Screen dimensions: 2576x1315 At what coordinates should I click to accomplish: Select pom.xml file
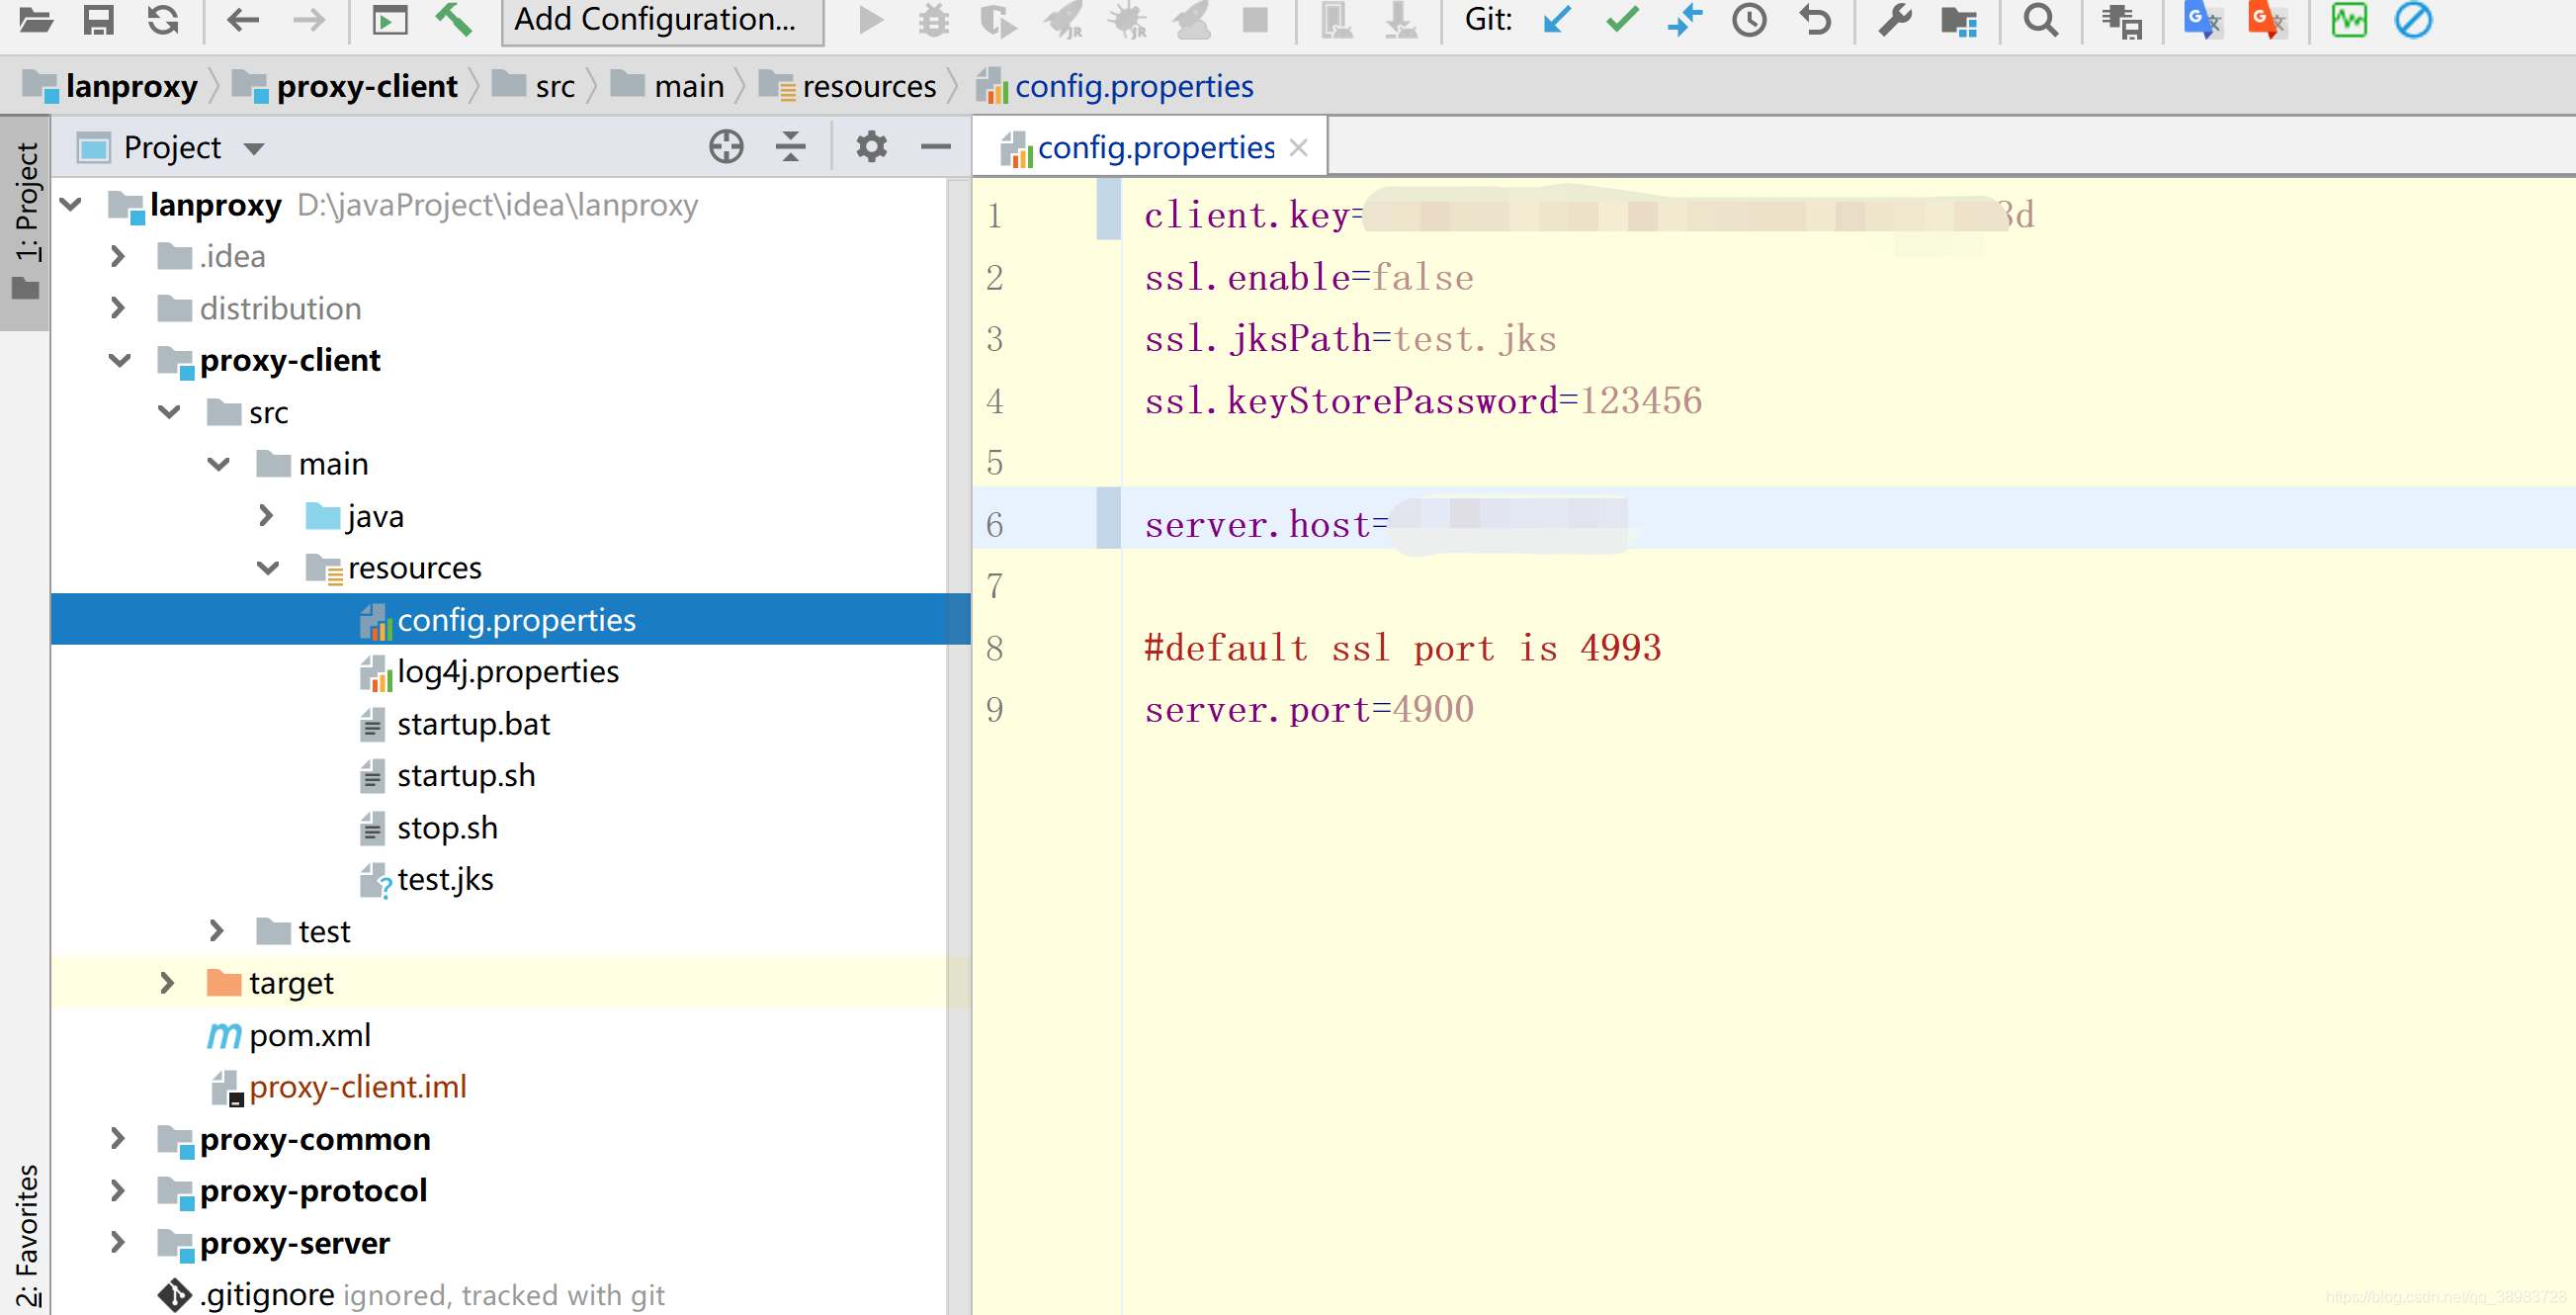tap(309, 1035)
